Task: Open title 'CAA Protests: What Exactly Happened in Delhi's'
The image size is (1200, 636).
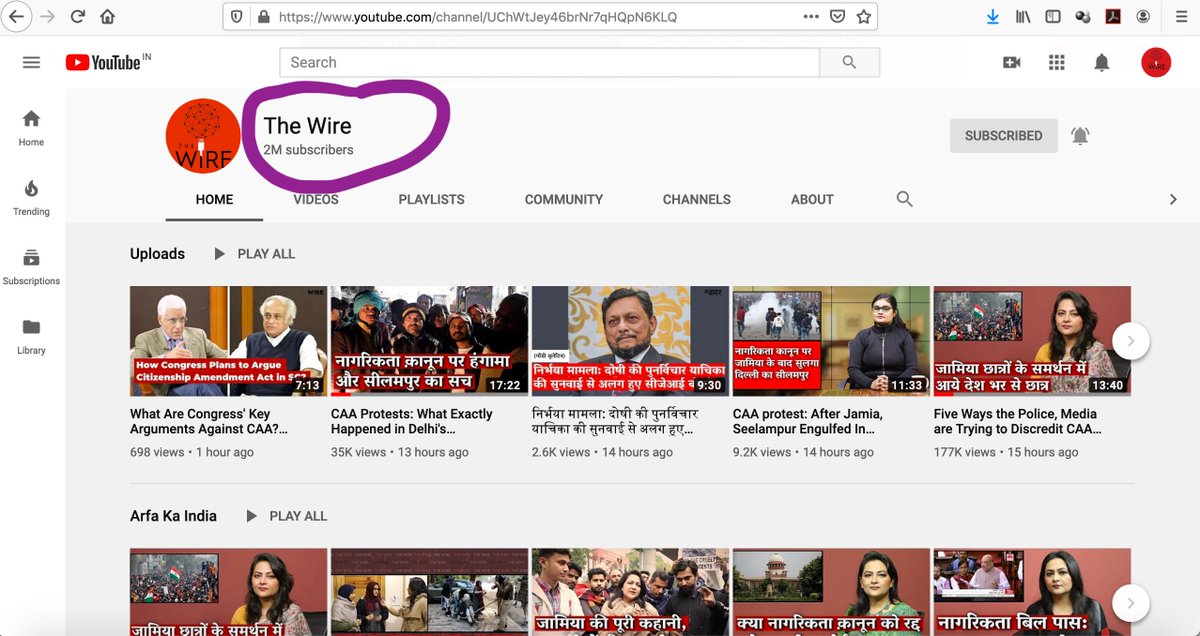Action: [x=412, y=421]
